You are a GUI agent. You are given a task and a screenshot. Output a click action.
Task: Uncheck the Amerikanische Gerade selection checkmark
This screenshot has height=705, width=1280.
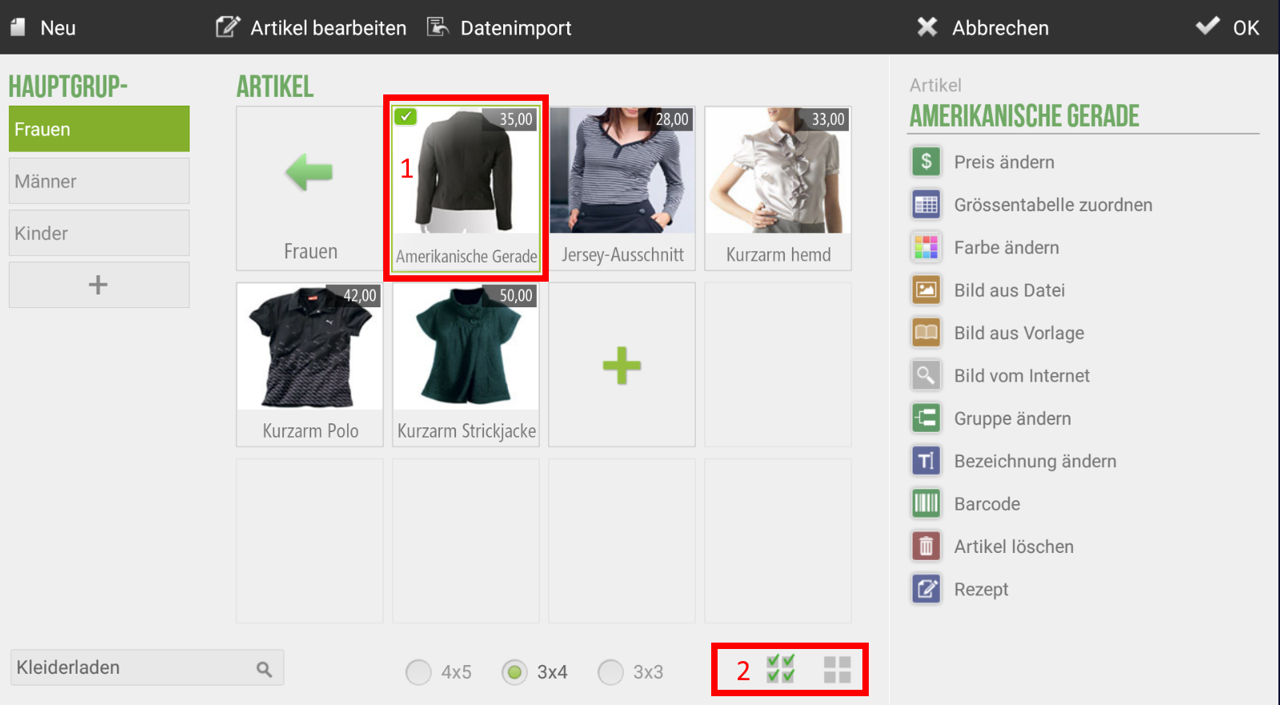[405, 116]
